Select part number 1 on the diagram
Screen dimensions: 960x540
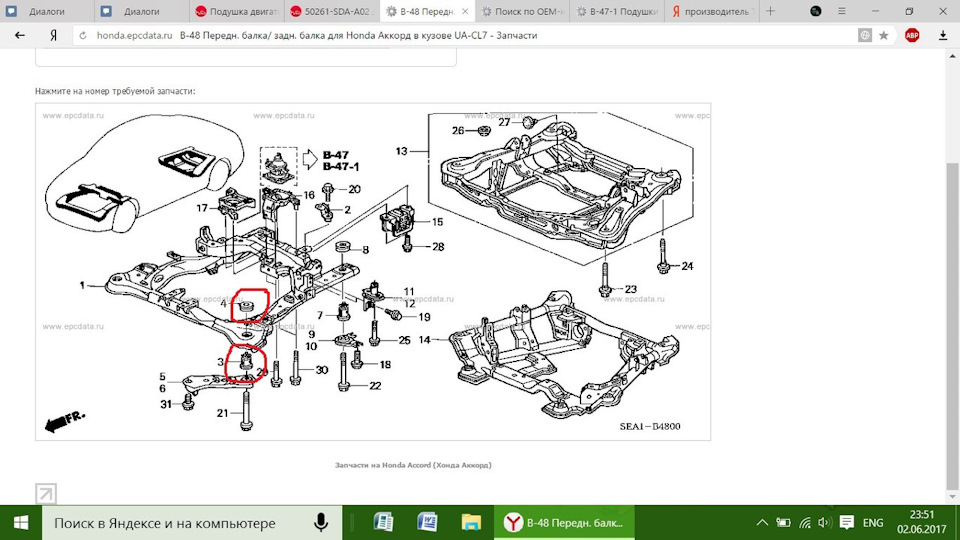coord(82,285)
